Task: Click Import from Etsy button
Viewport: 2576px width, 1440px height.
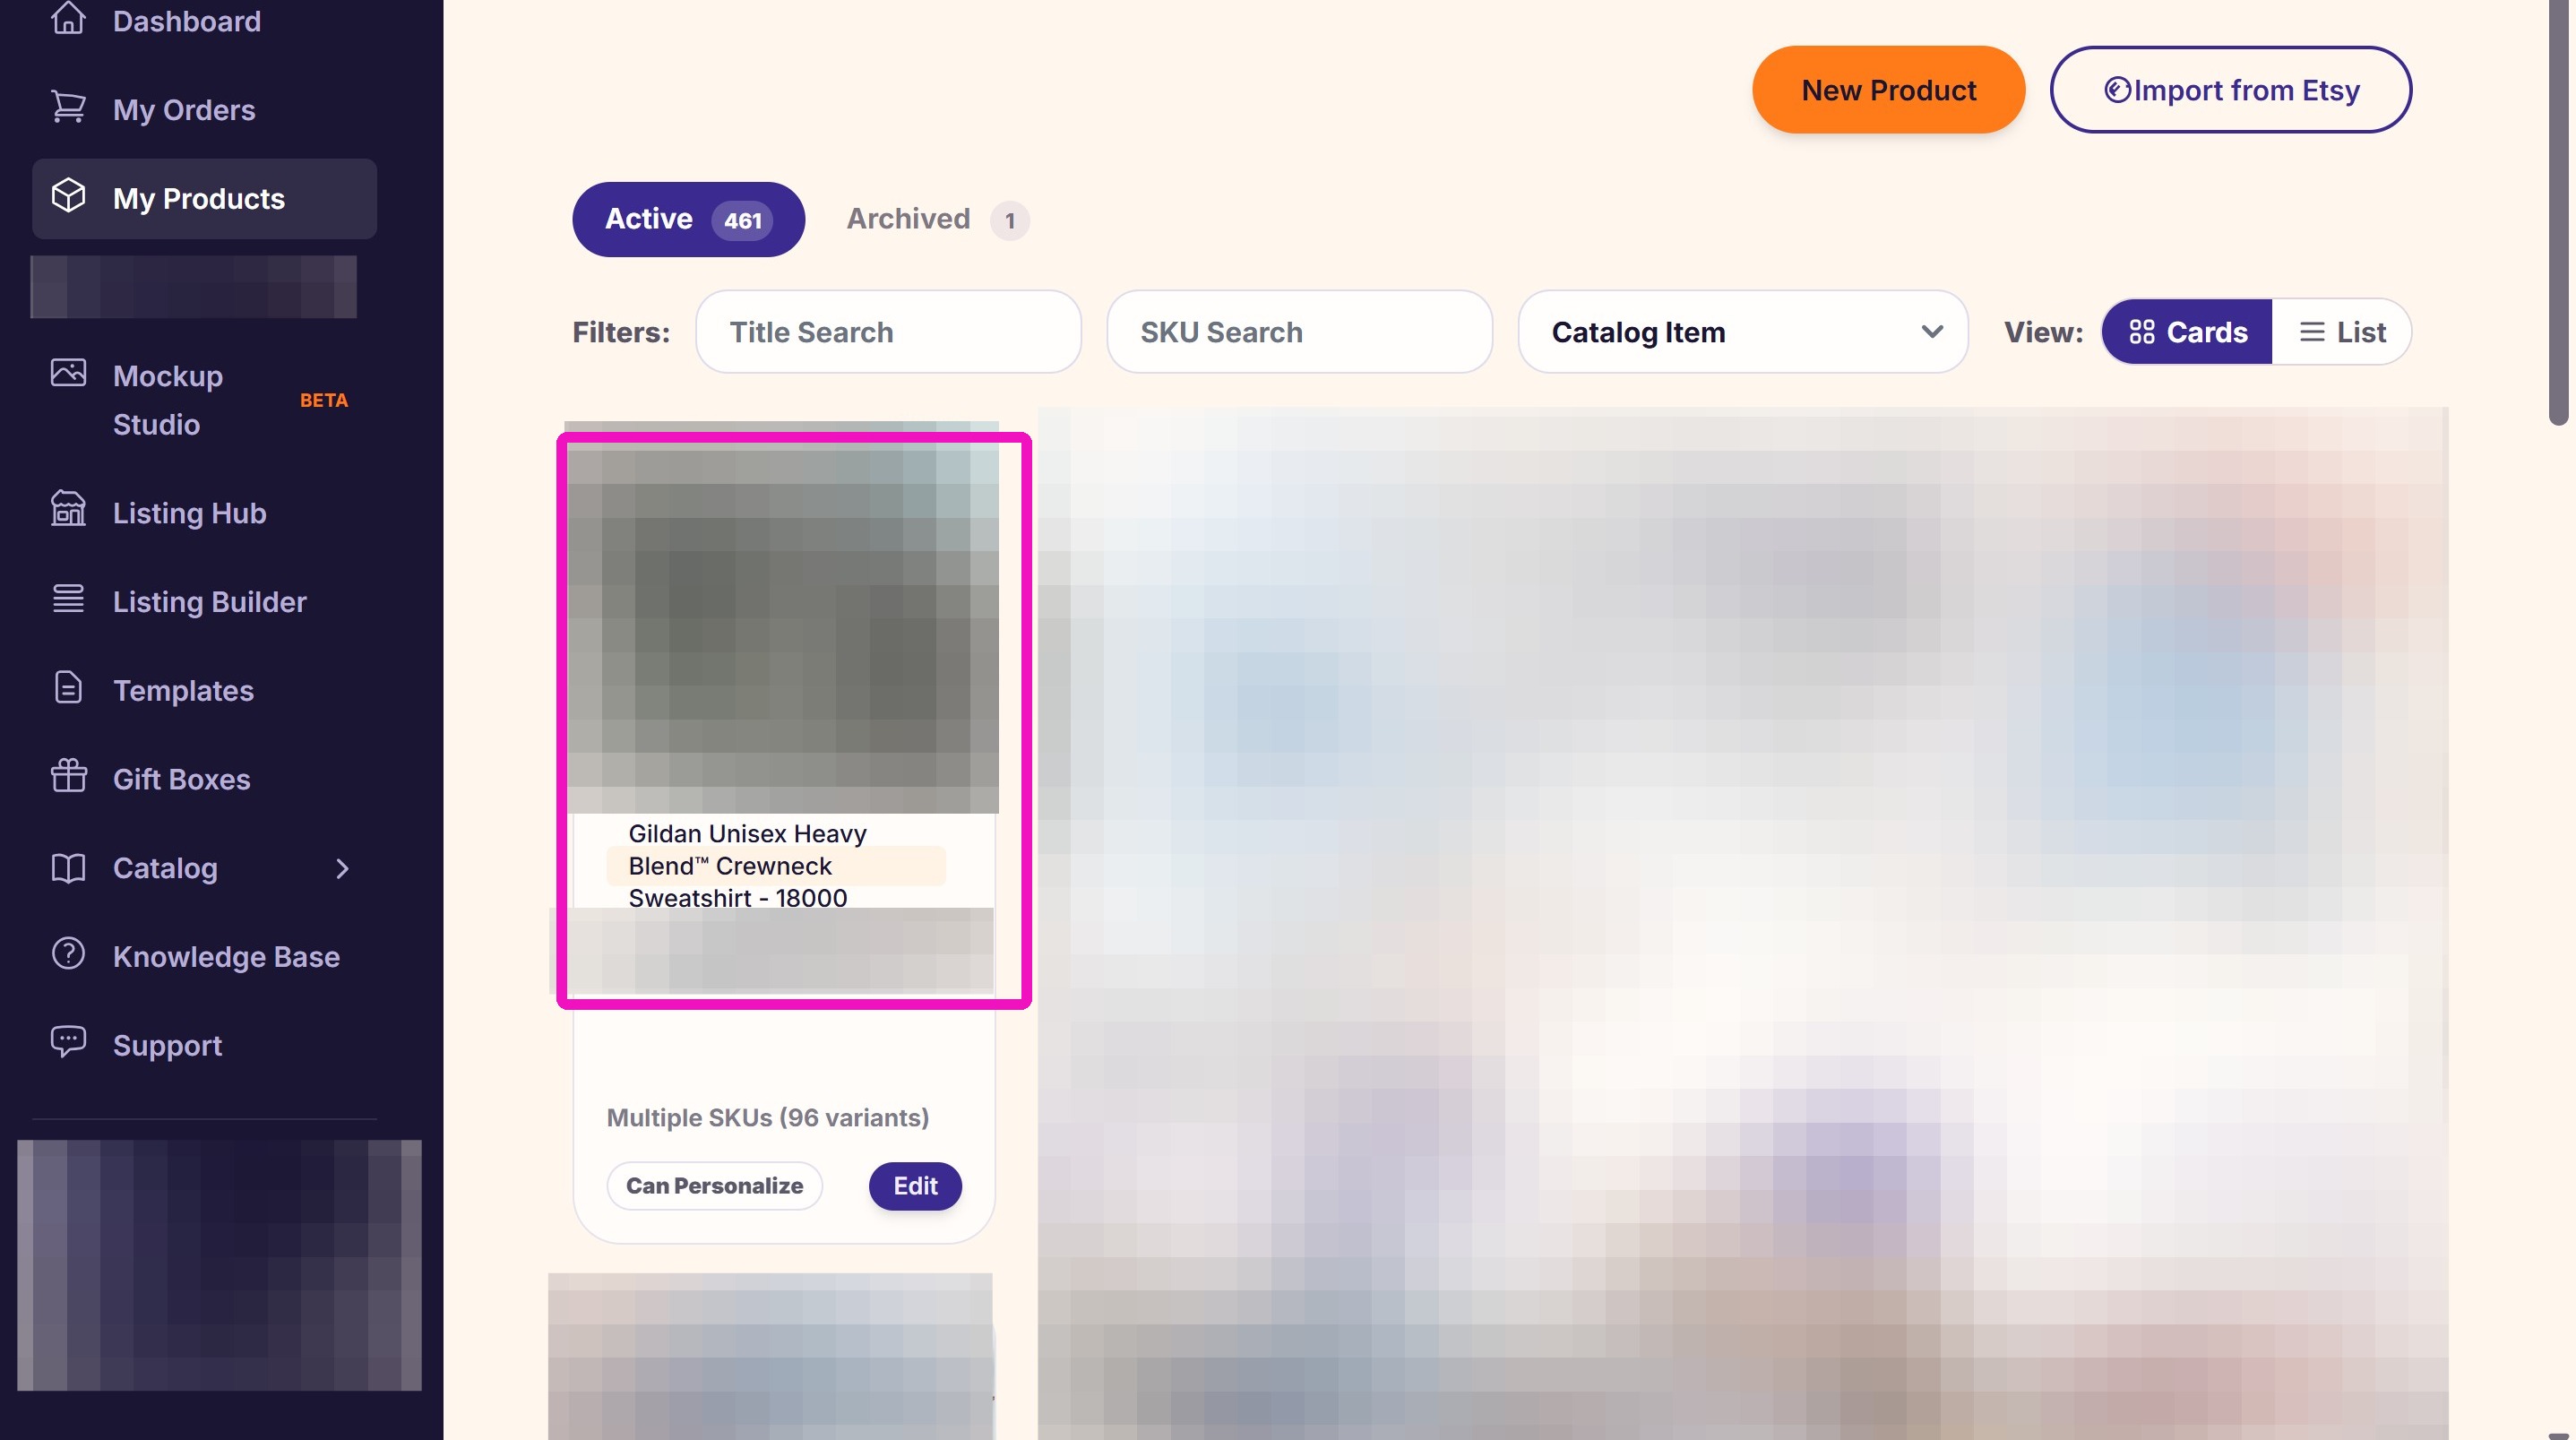Action: pyautogui.click(x=2231, y=90)
